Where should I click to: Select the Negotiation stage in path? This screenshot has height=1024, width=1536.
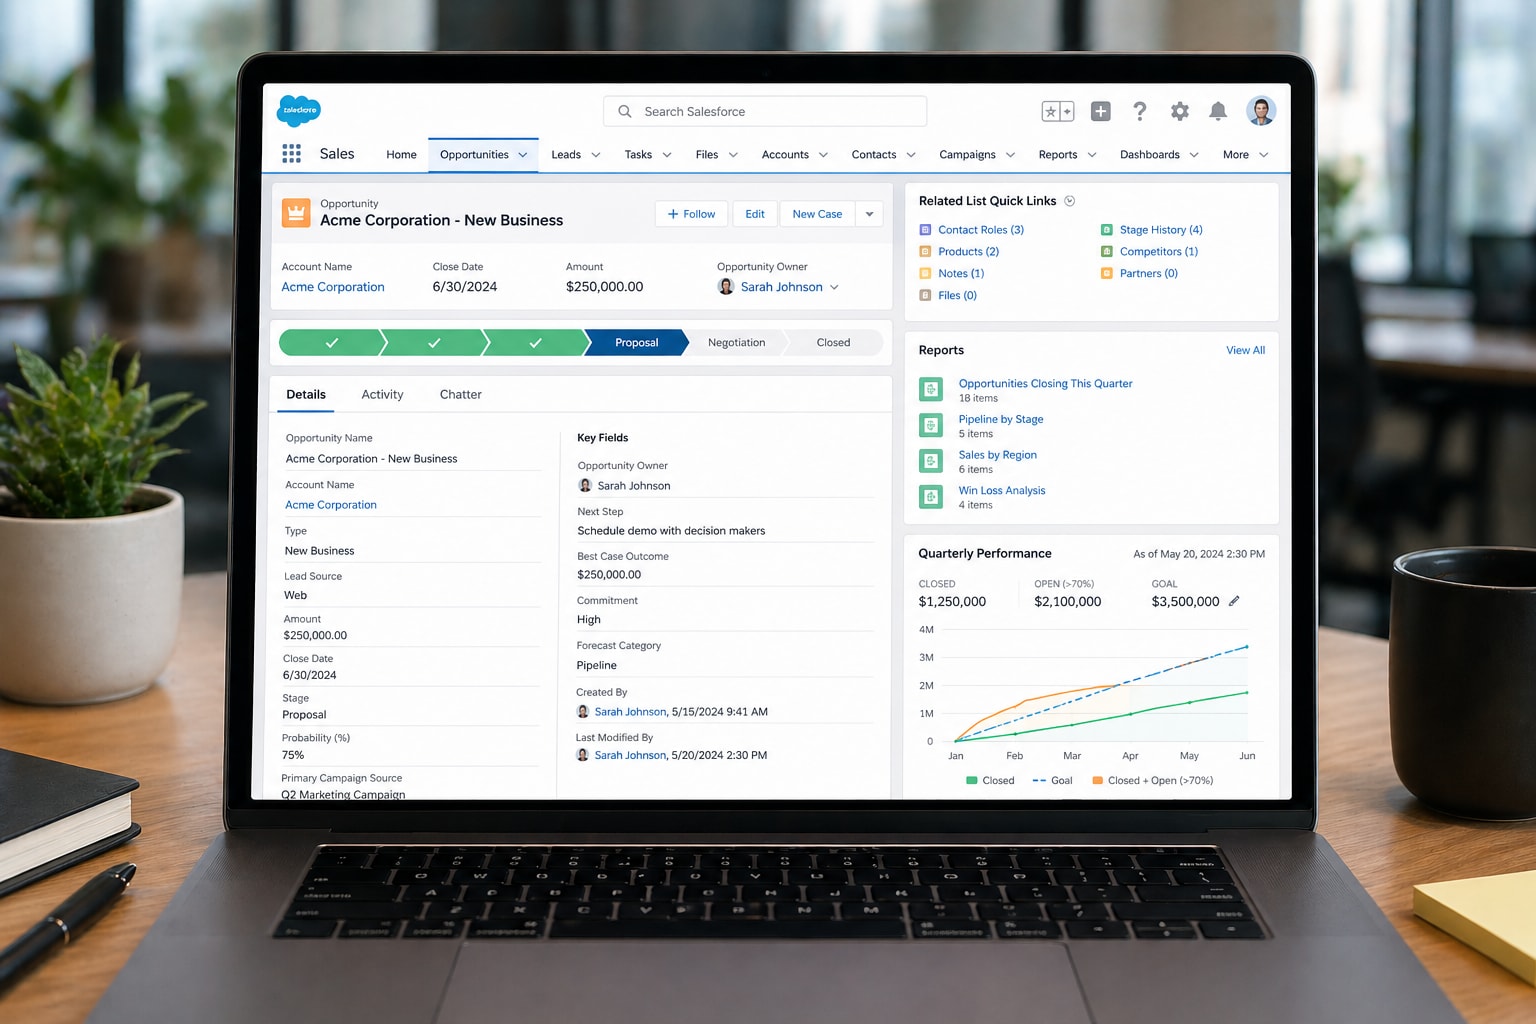coord(736,343)
